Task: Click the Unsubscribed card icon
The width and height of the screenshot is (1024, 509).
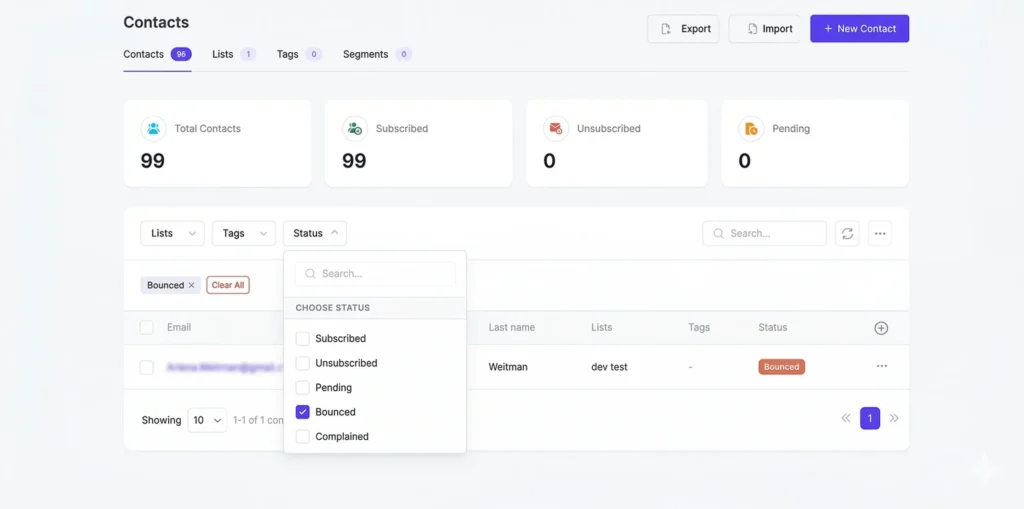Action: pyautogui.click(x=555, y=128)
